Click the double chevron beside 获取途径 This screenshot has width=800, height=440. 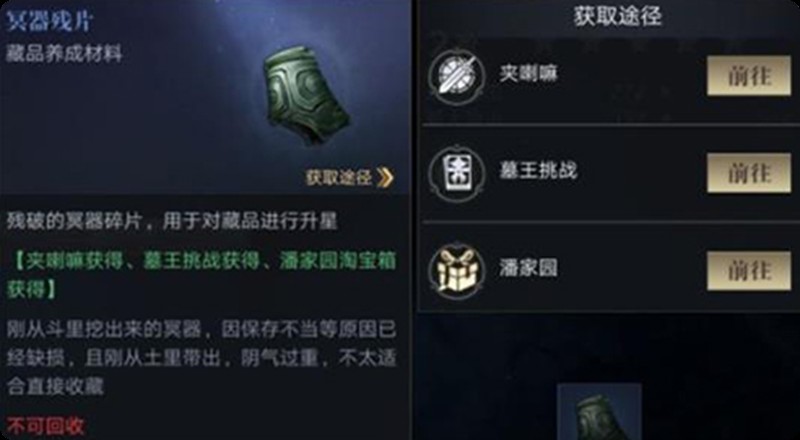tap(385, 178)
